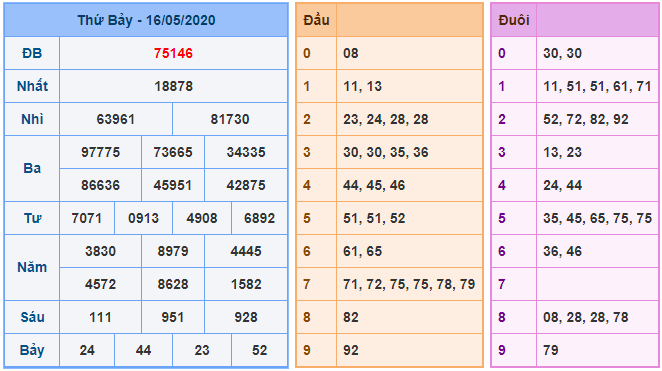Click the Nhì row label
Viewport: 662px width, 371px height.
click(x=32, y=119)
